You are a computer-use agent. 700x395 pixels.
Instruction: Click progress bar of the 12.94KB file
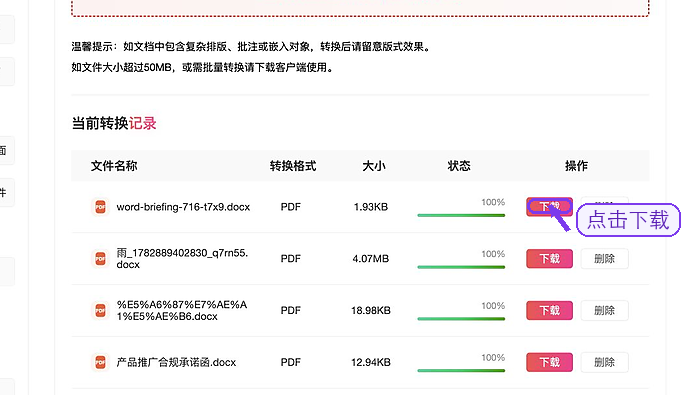pos(461,370)
